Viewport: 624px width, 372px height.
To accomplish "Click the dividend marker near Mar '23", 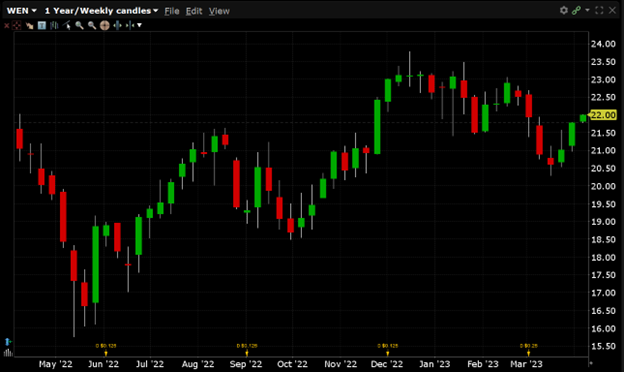I will point(528,350).
